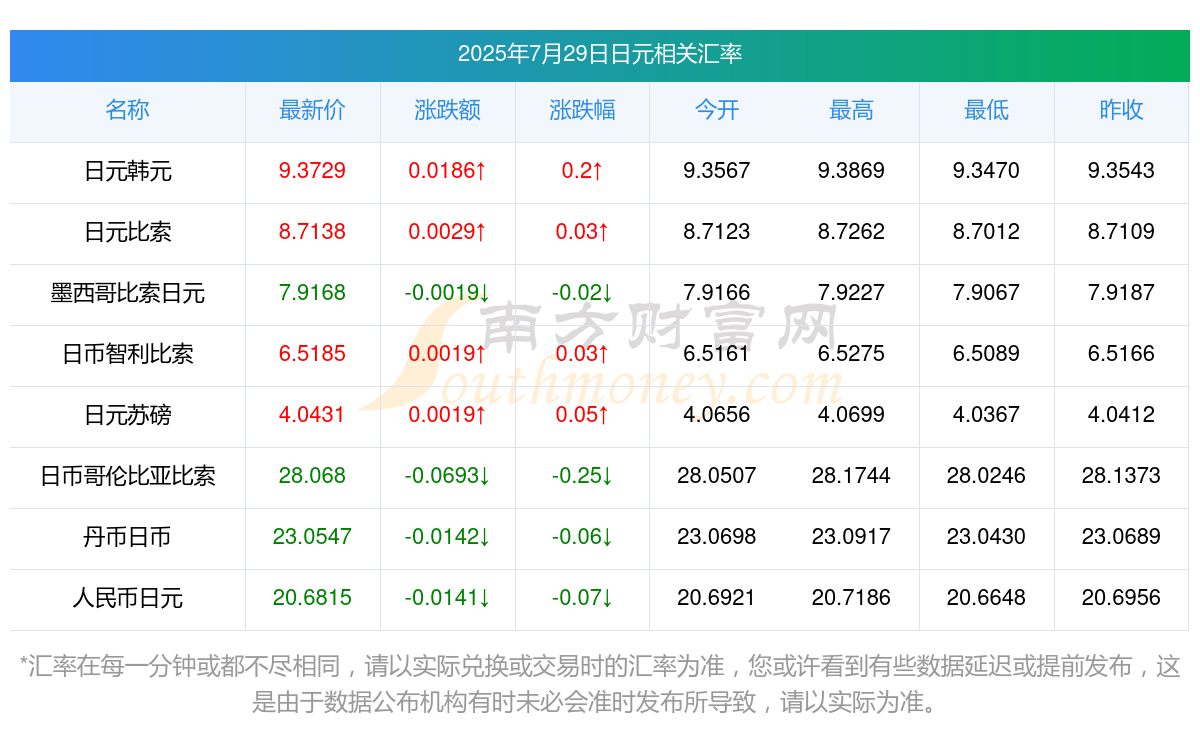Select opening value 23.0698
This screenshot has height=733, width=1200.
coord(717,537)
